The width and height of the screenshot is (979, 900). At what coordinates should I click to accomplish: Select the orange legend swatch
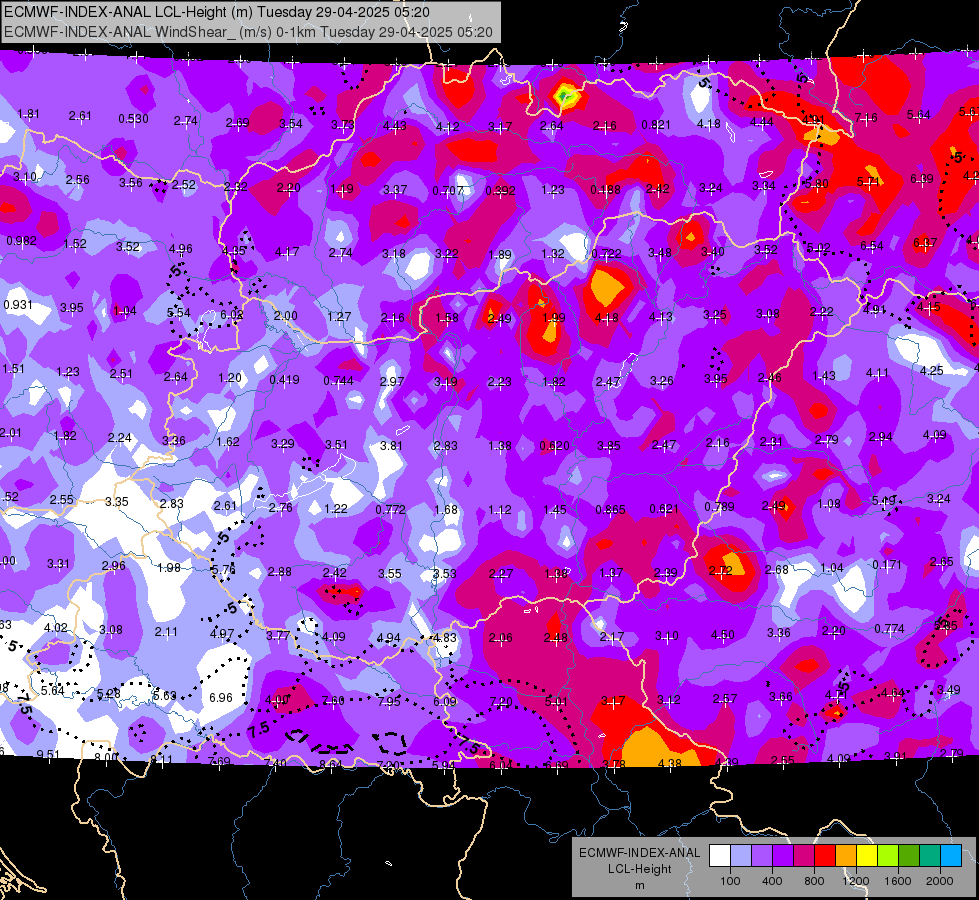point(846,856)
